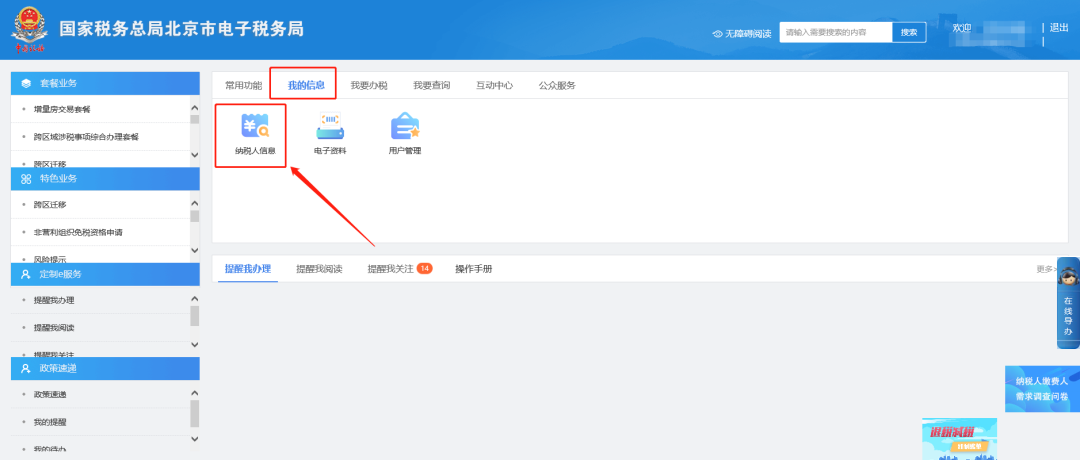Viewport: 1080px width, 460px height.
Task: Open the 在线导办 assistant widget
Action: coord(1068,303)
